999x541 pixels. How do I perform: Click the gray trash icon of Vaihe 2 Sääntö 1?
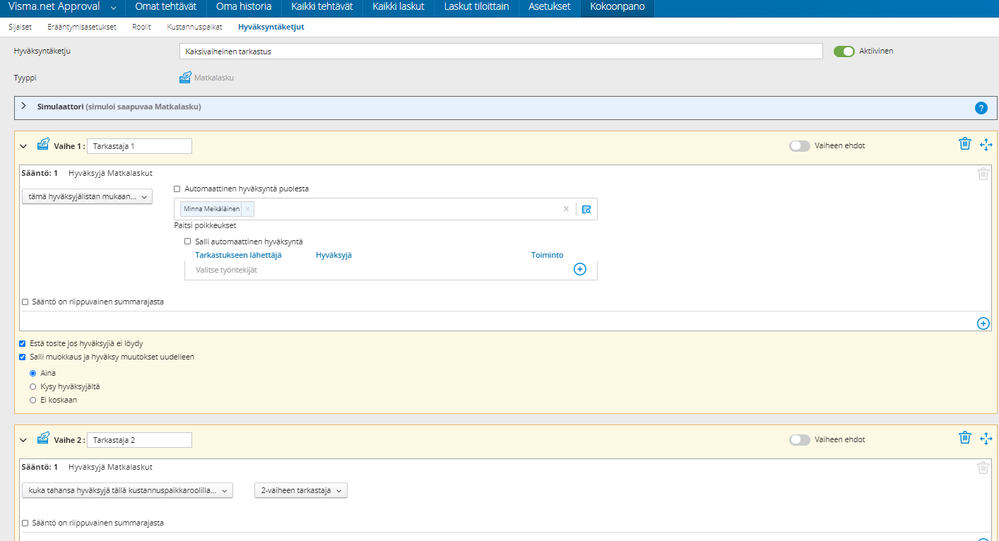[x=982, y=468]
